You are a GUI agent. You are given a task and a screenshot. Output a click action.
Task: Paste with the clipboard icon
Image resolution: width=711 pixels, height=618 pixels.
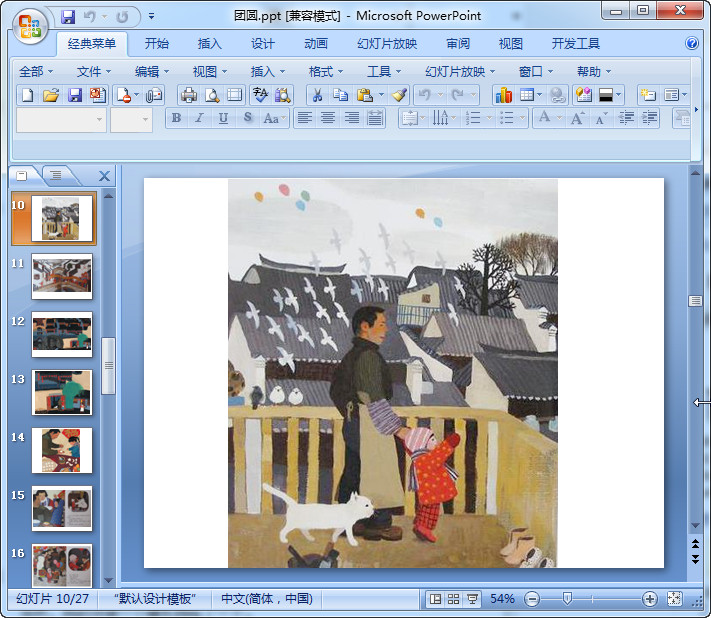pos(365,95)
